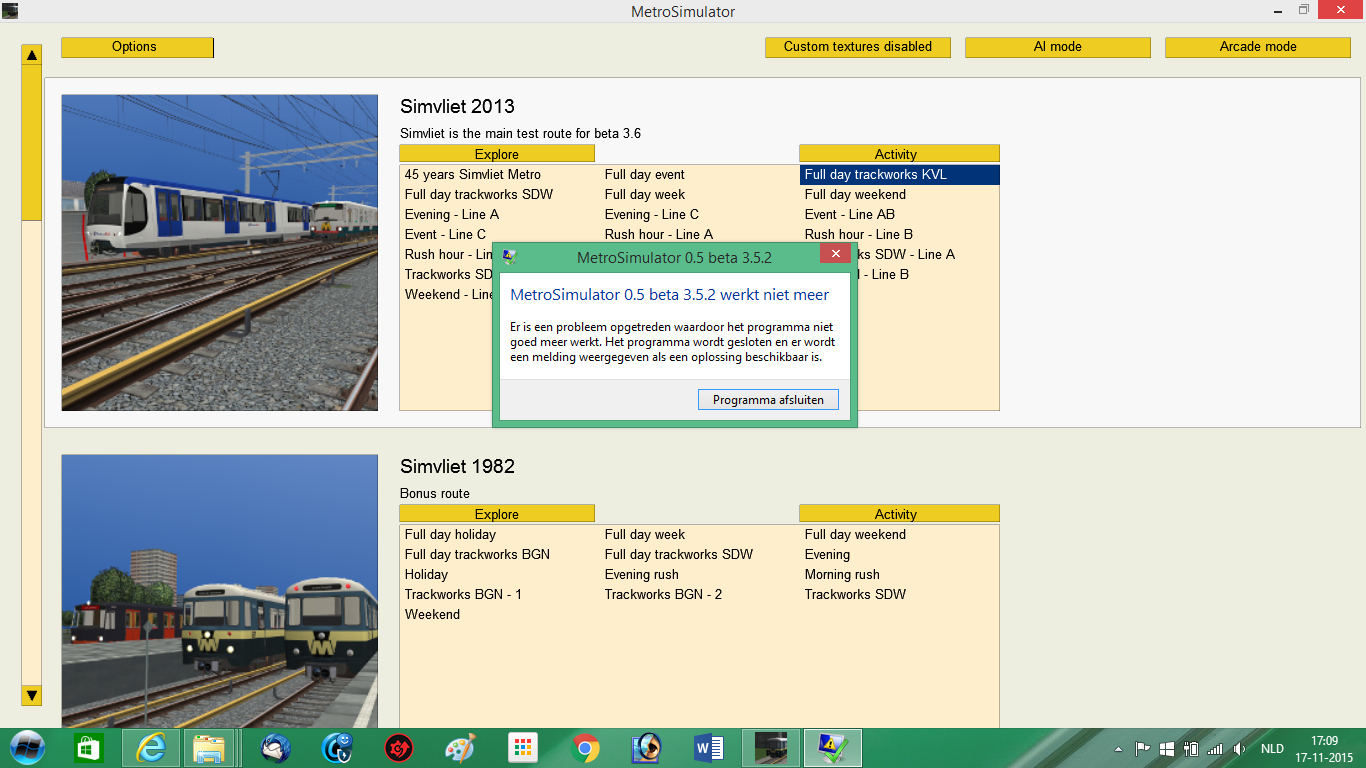This screenshot has width=1366, height=768.
Task: Click the MetroSimulator title bar icon
Action: 10,11
